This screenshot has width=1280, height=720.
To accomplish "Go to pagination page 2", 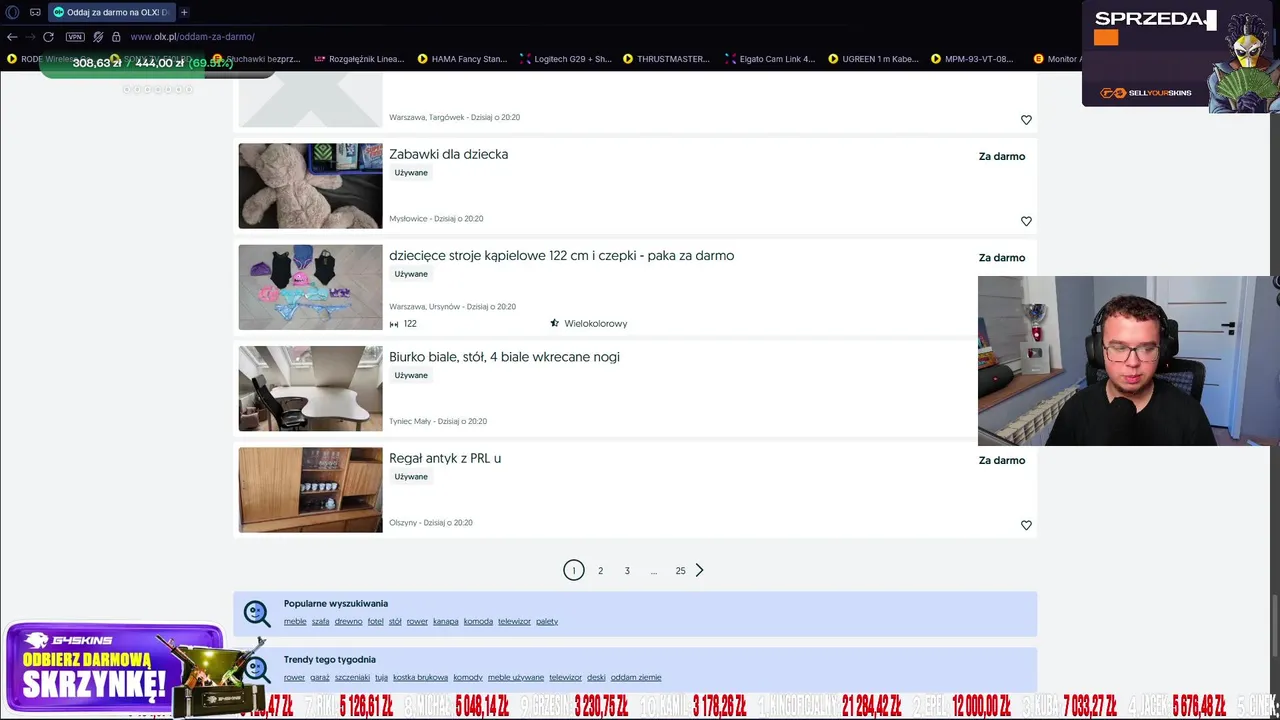I will 600,571.
